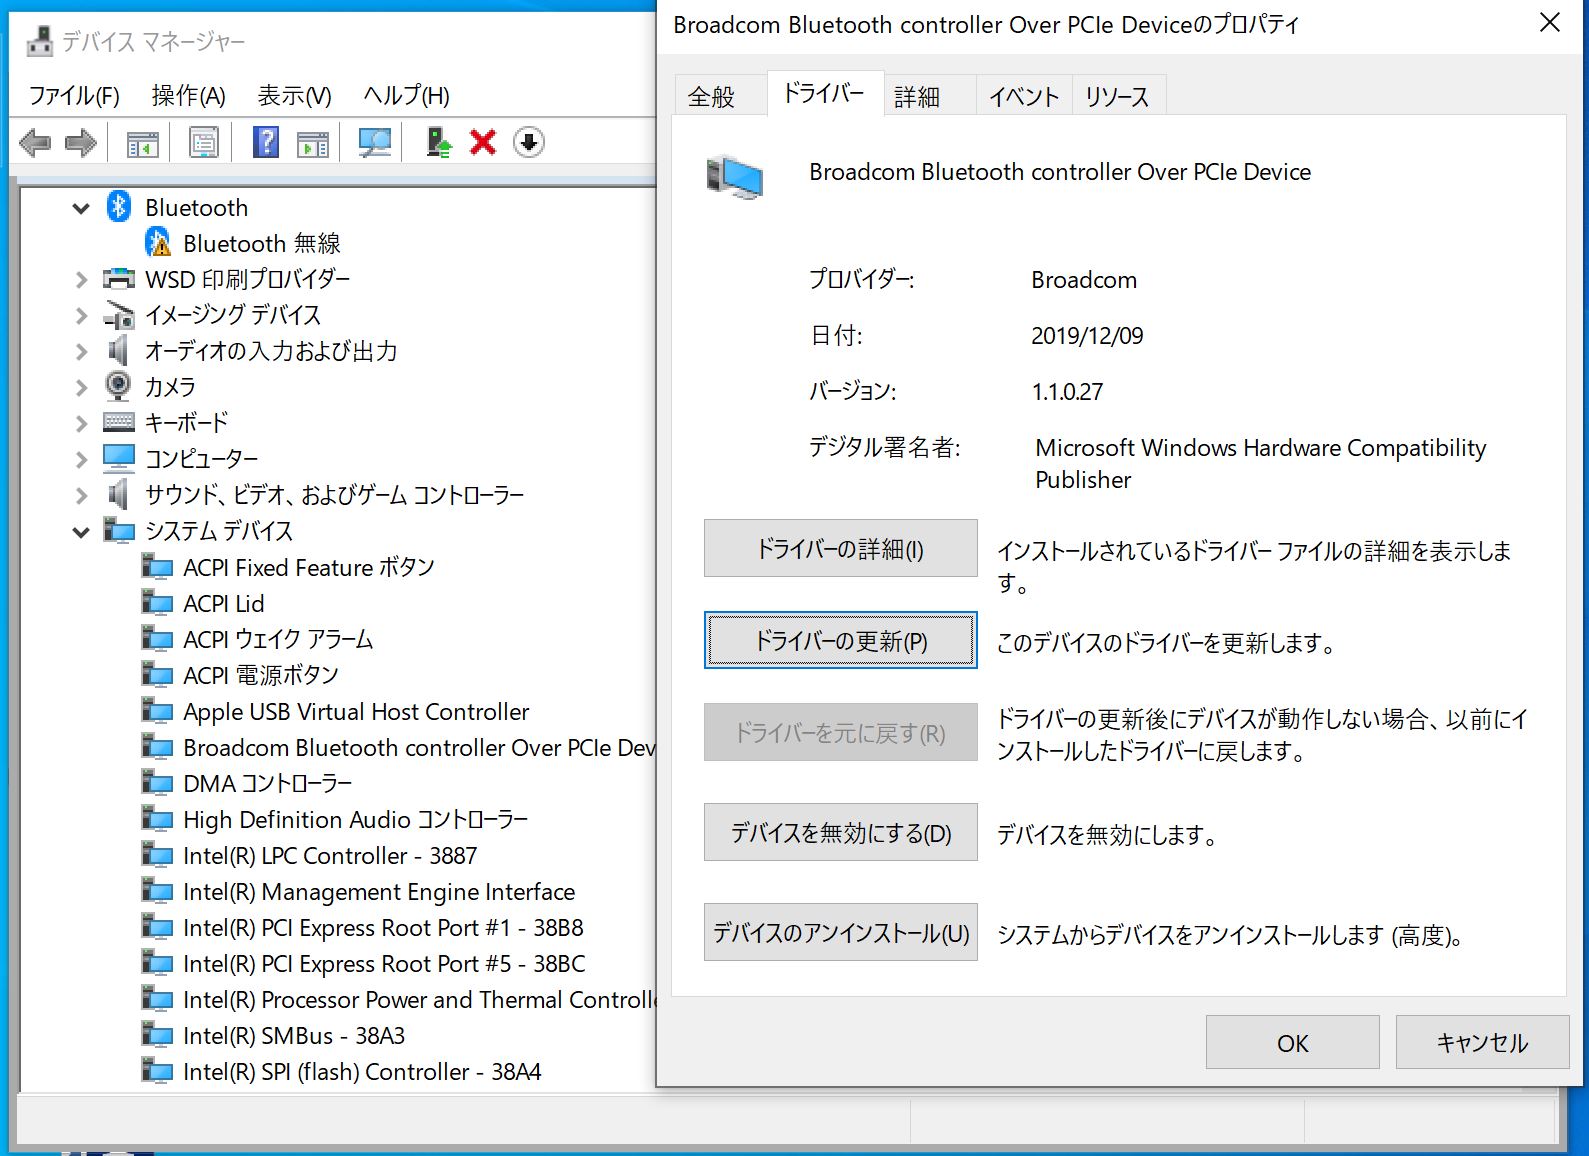
Task: Click the オーディオの入力および出力 speaker icon
Action: tap(119, 351)
